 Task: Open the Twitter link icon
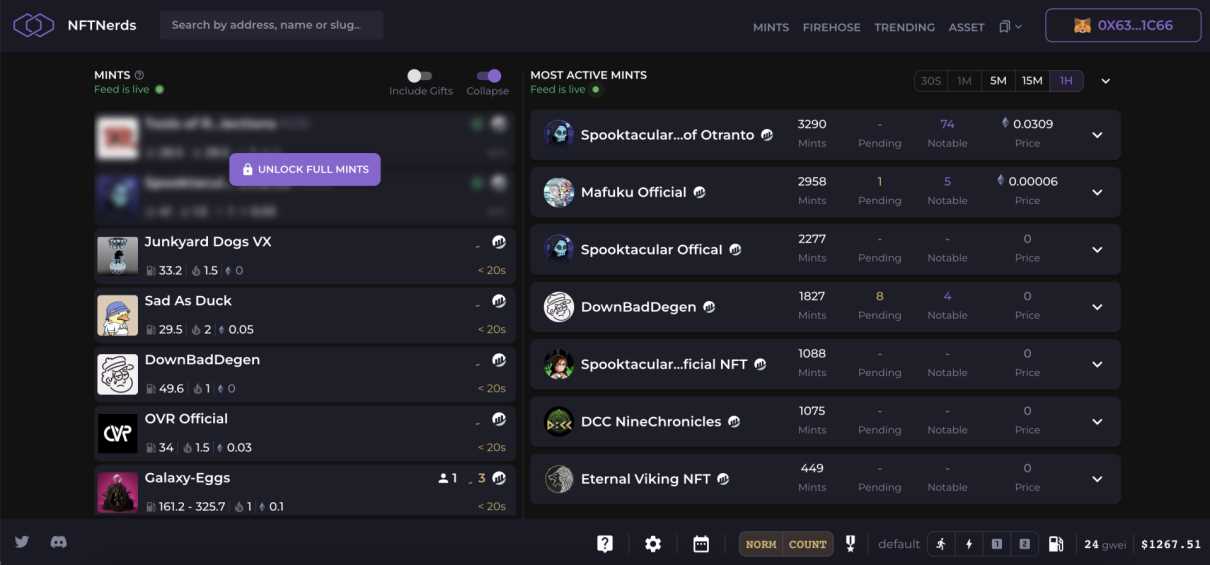click(22, 542)
